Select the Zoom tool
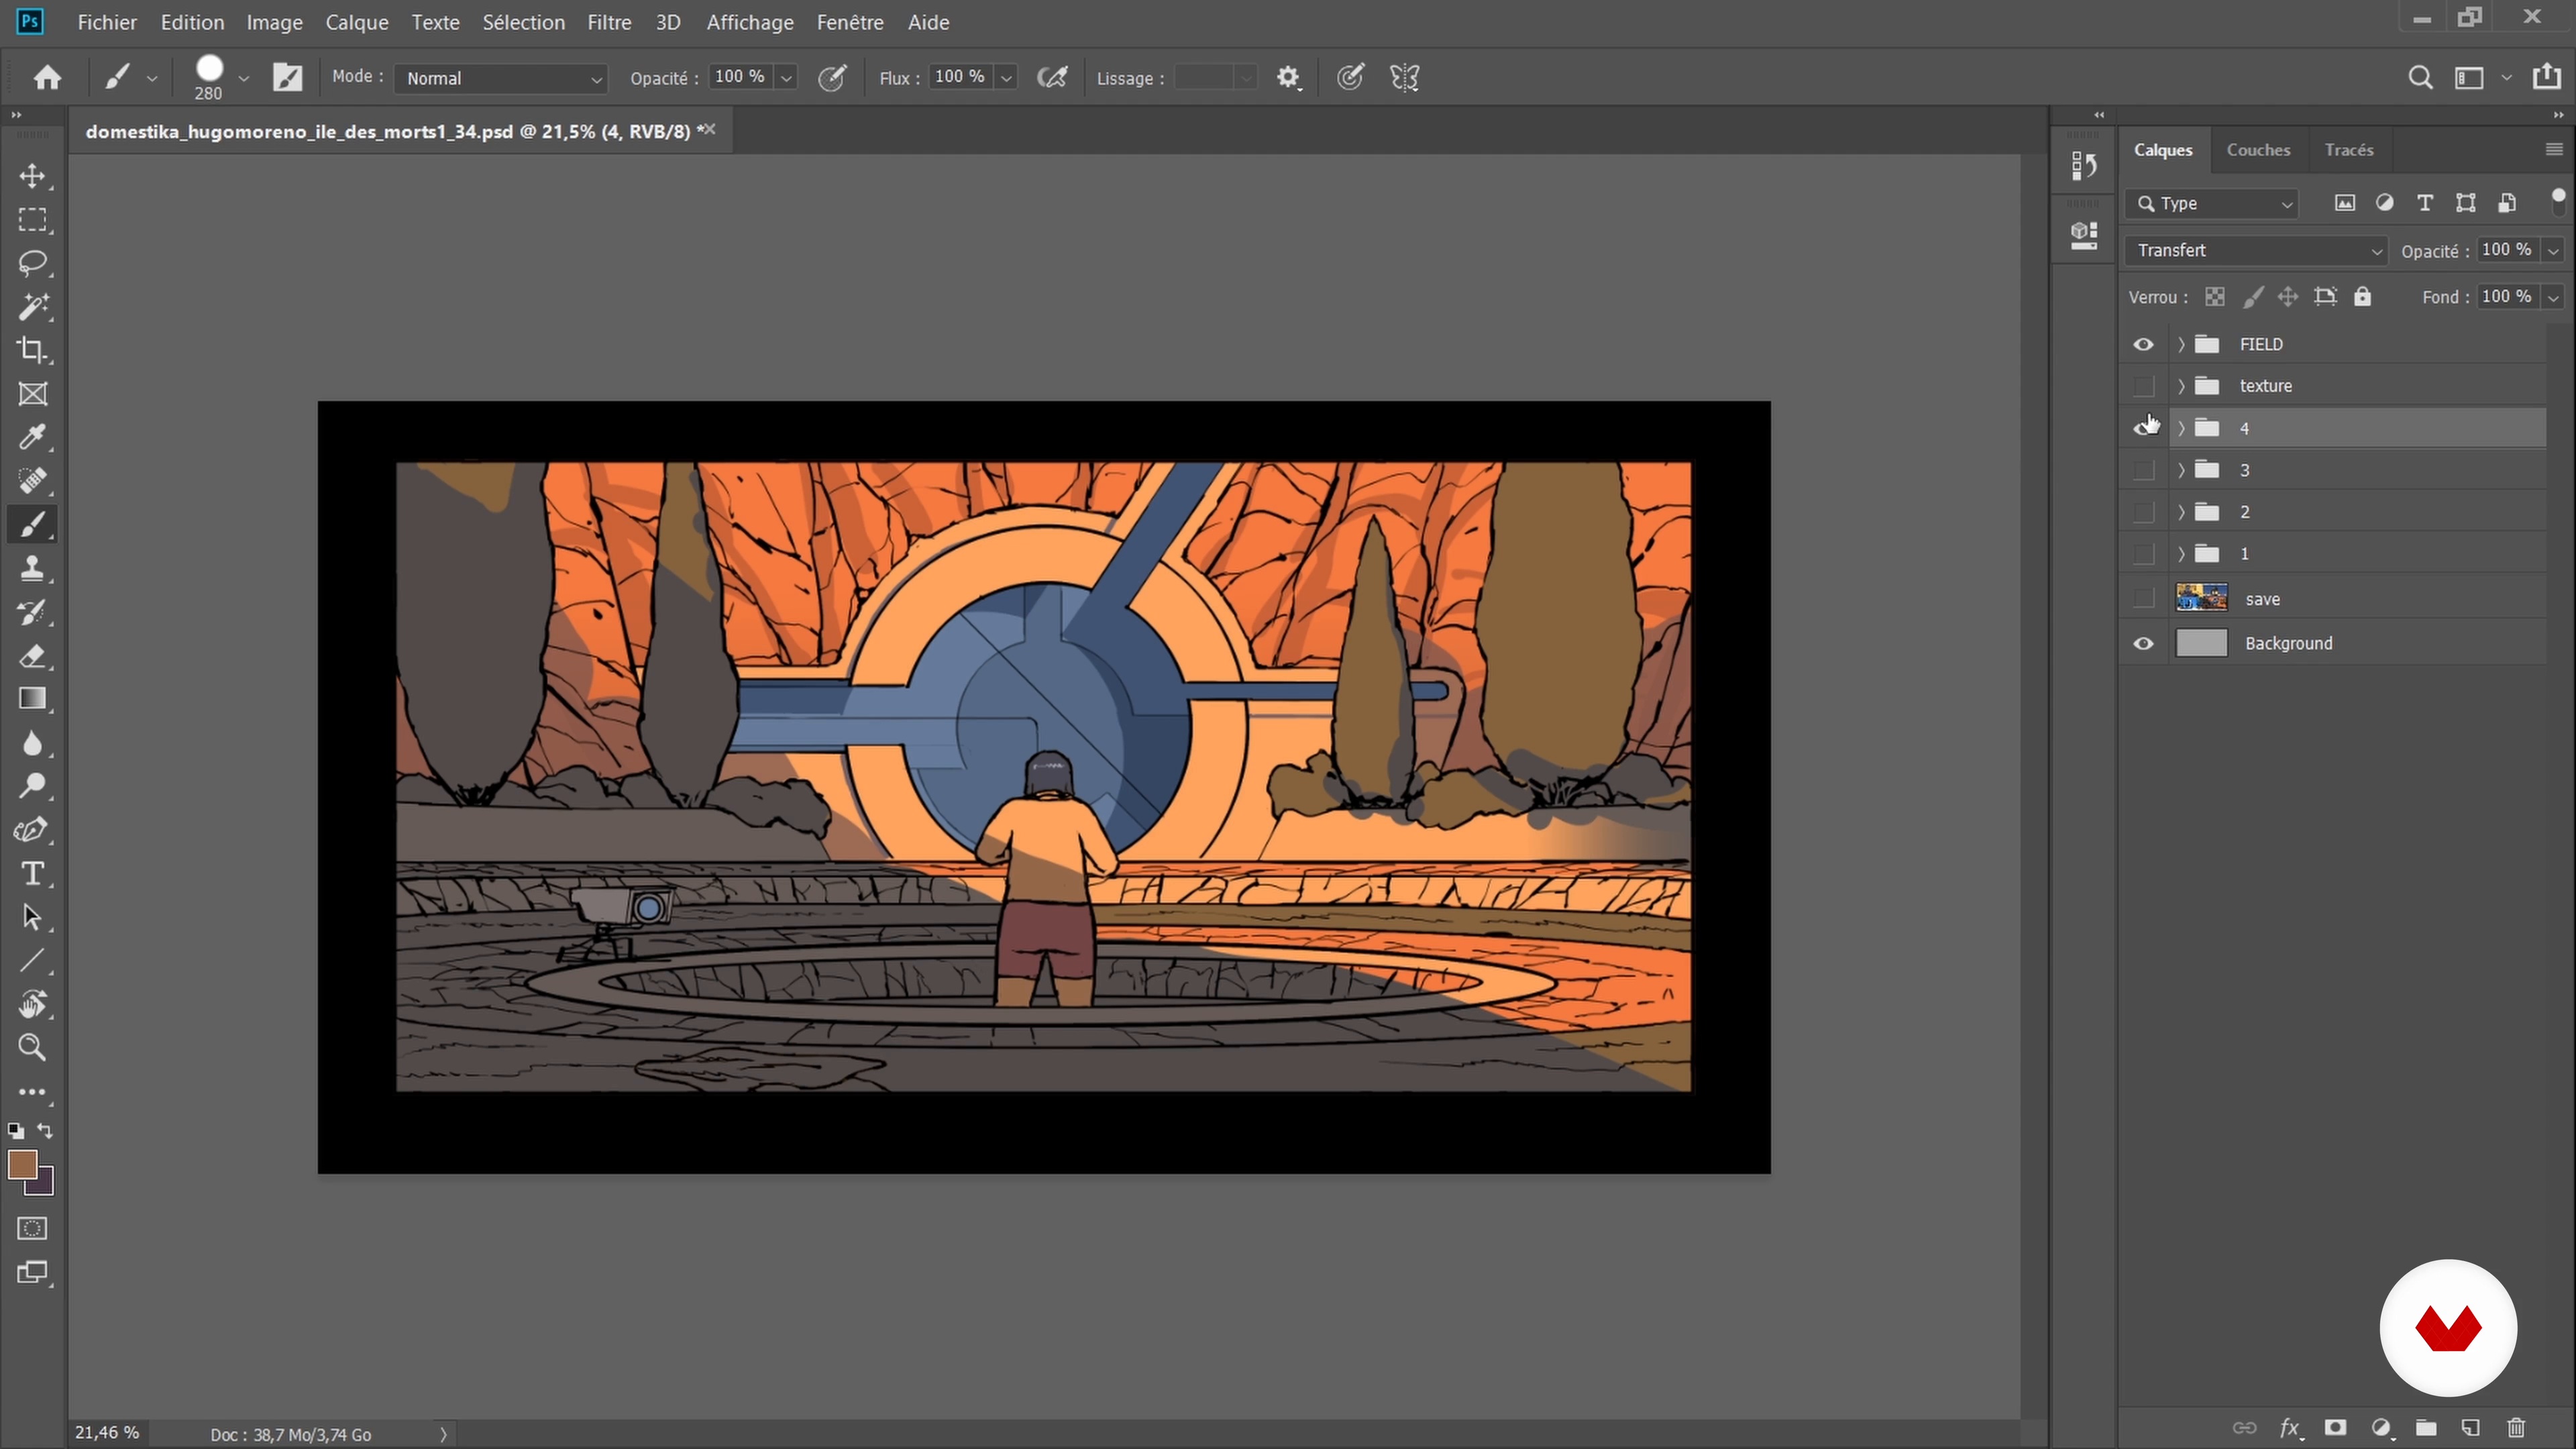 click(x=32, y=1047)
